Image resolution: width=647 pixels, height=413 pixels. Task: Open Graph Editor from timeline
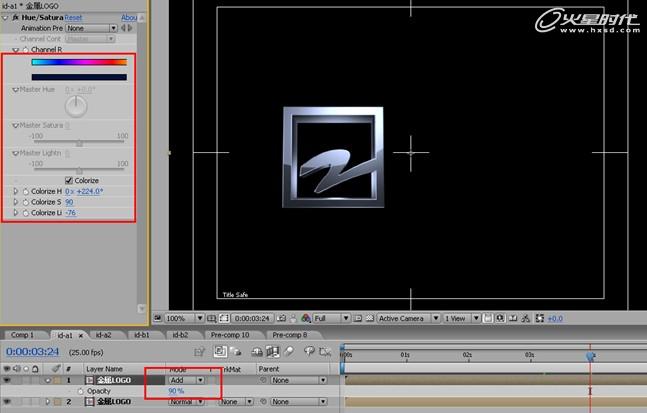tap(326, 352)
